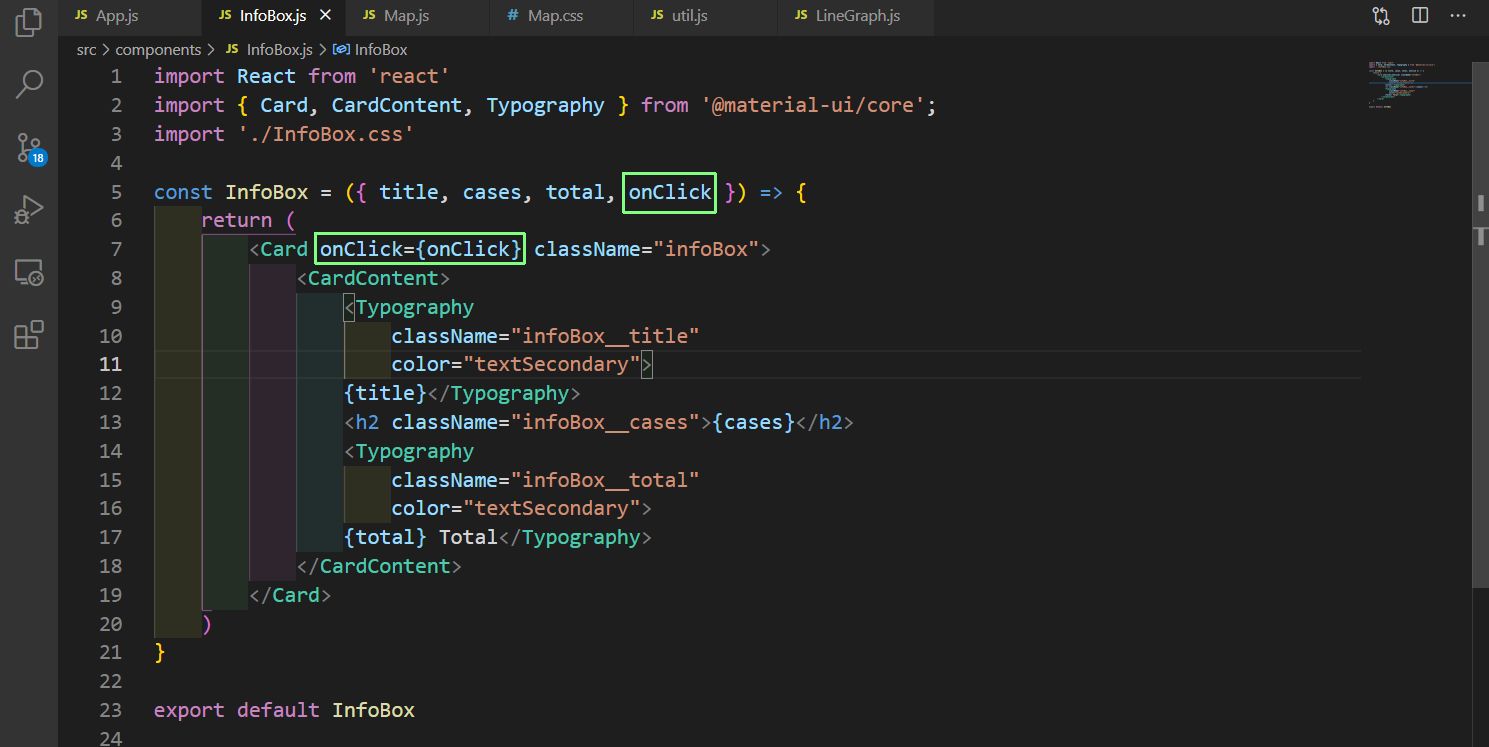
Task: Split the editor to the right
Action: [1420, 16]
